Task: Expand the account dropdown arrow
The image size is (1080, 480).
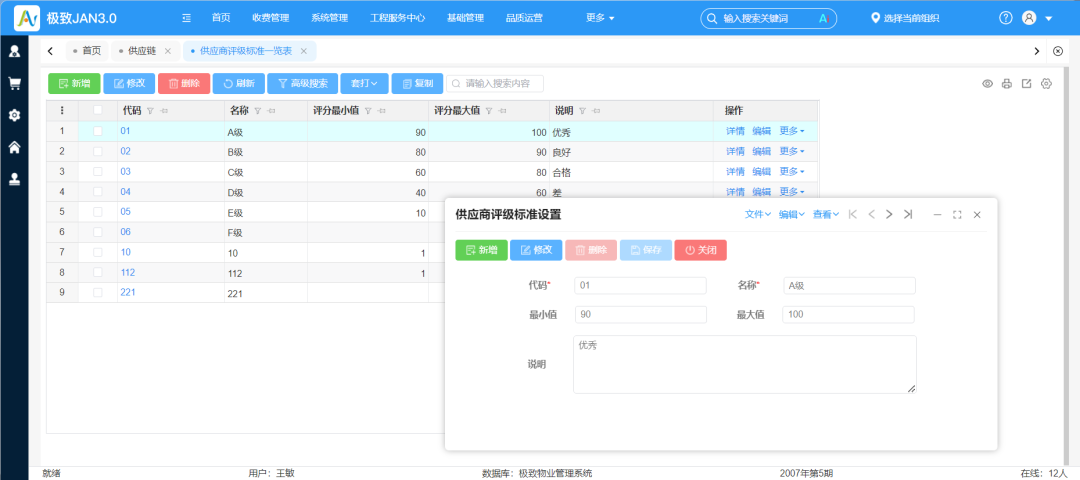Action: (x=1049, y=19)
